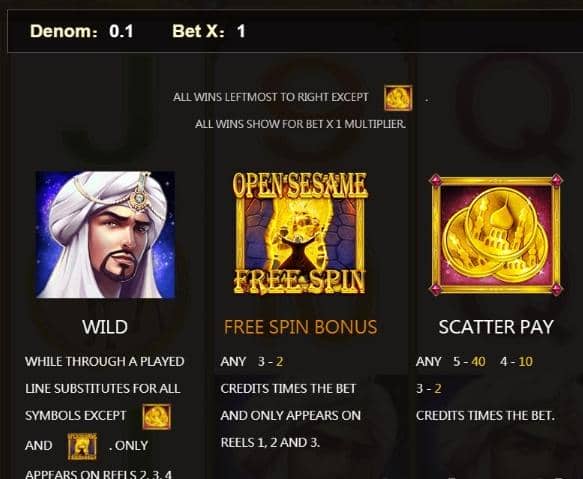583x479 pixels.
Task: Click the "ALL WINS SHOW FOR BET X 1" text
Action: pyautogui.click(x=300, y=124)
